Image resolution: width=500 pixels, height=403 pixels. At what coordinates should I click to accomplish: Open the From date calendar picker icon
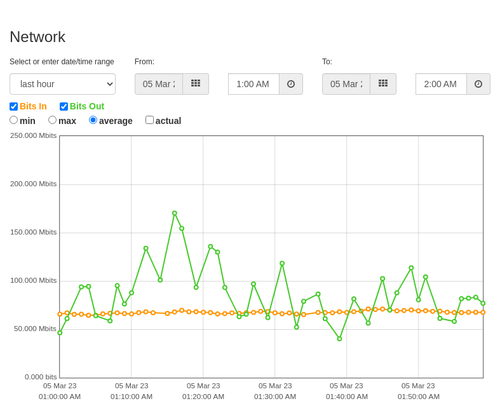point(196,84)
